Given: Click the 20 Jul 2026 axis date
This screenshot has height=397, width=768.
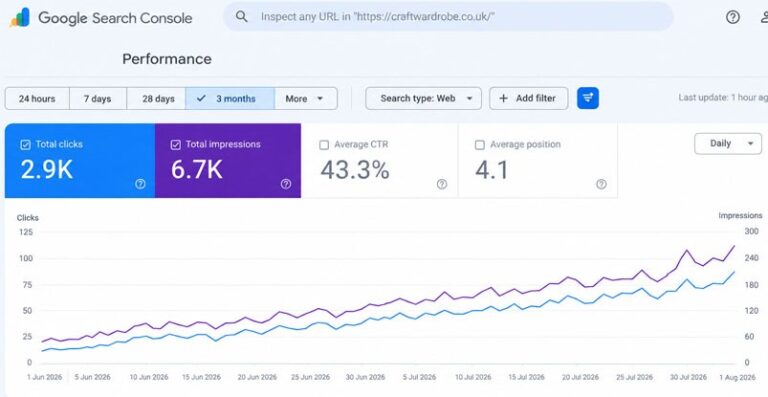Looking at the screenshot, I should tap(580, 377).
